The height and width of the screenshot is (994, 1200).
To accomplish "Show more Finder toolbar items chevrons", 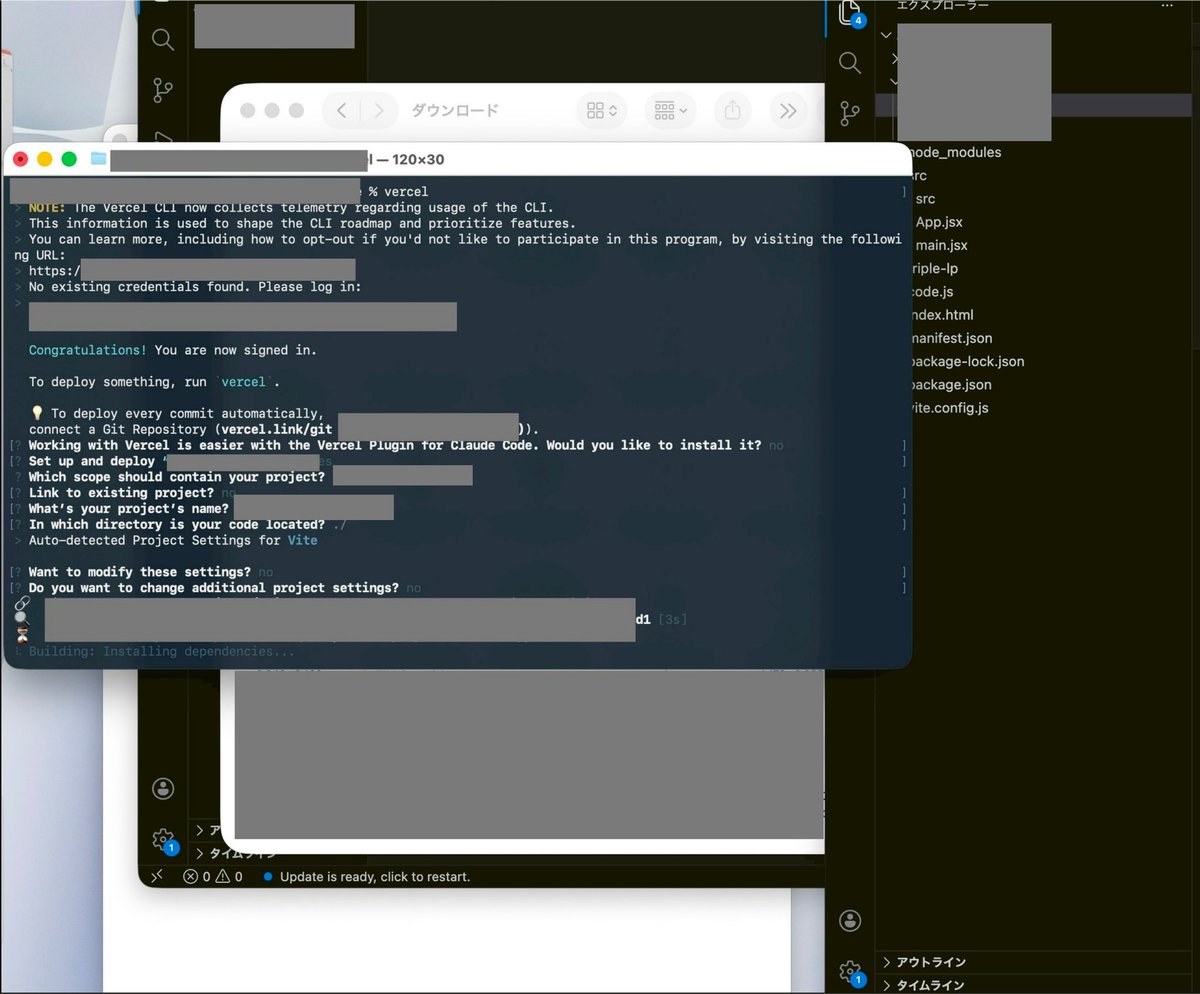I will click(x=788, y=110).
